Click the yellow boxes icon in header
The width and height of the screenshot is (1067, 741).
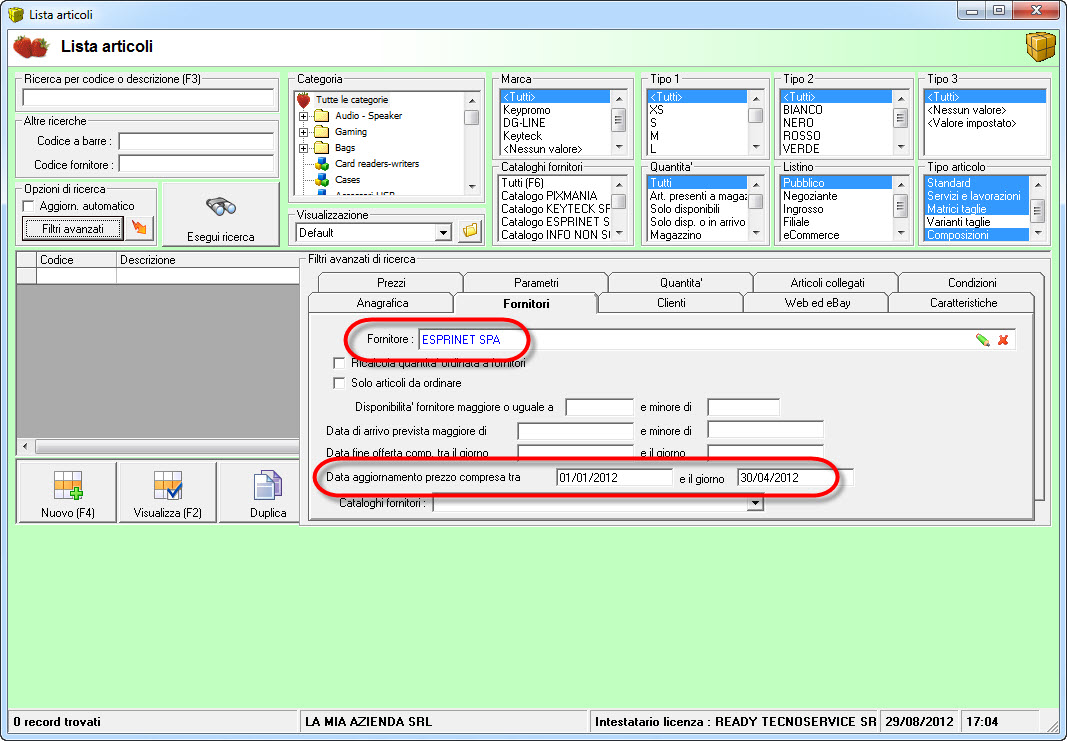pyautogui.click(x=1040, y=46)
